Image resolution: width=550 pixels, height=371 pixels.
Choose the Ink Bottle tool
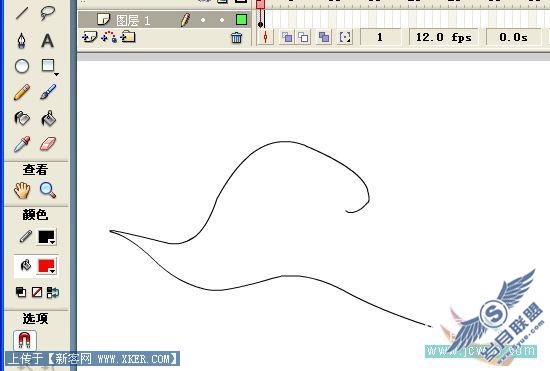pyautogui.click(x=22, y=118)
